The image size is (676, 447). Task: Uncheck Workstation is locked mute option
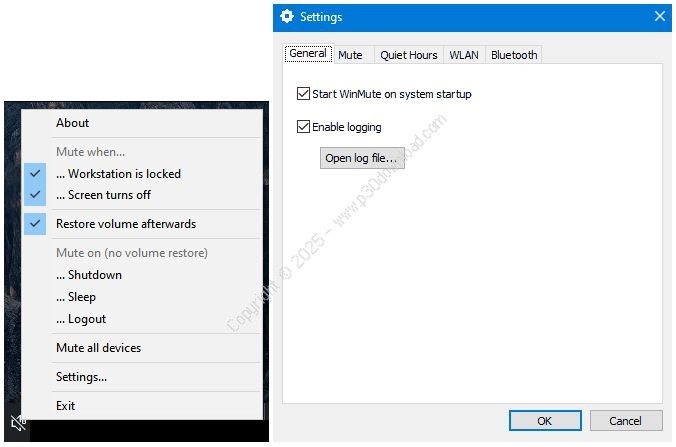[x=118, y=173]
